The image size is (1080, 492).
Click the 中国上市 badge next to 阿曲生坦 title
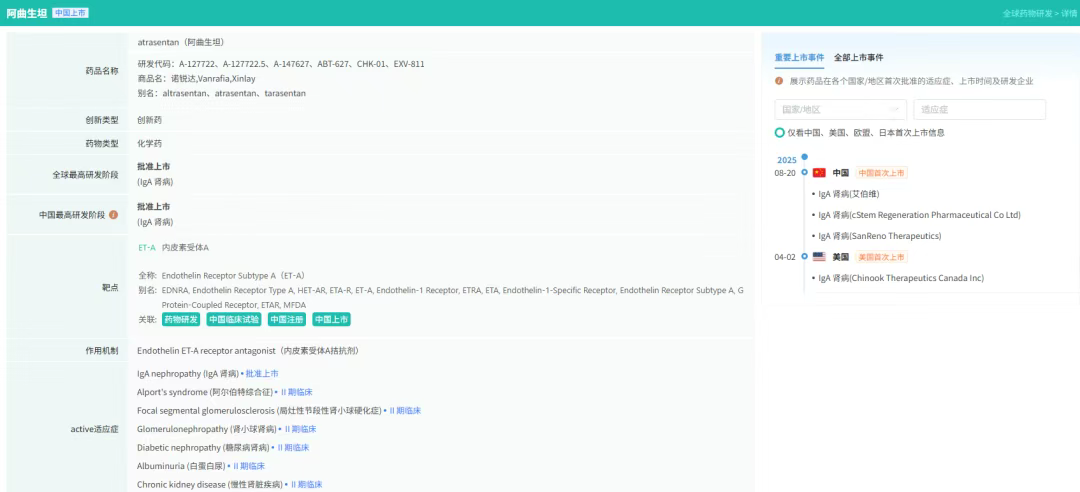70,13
